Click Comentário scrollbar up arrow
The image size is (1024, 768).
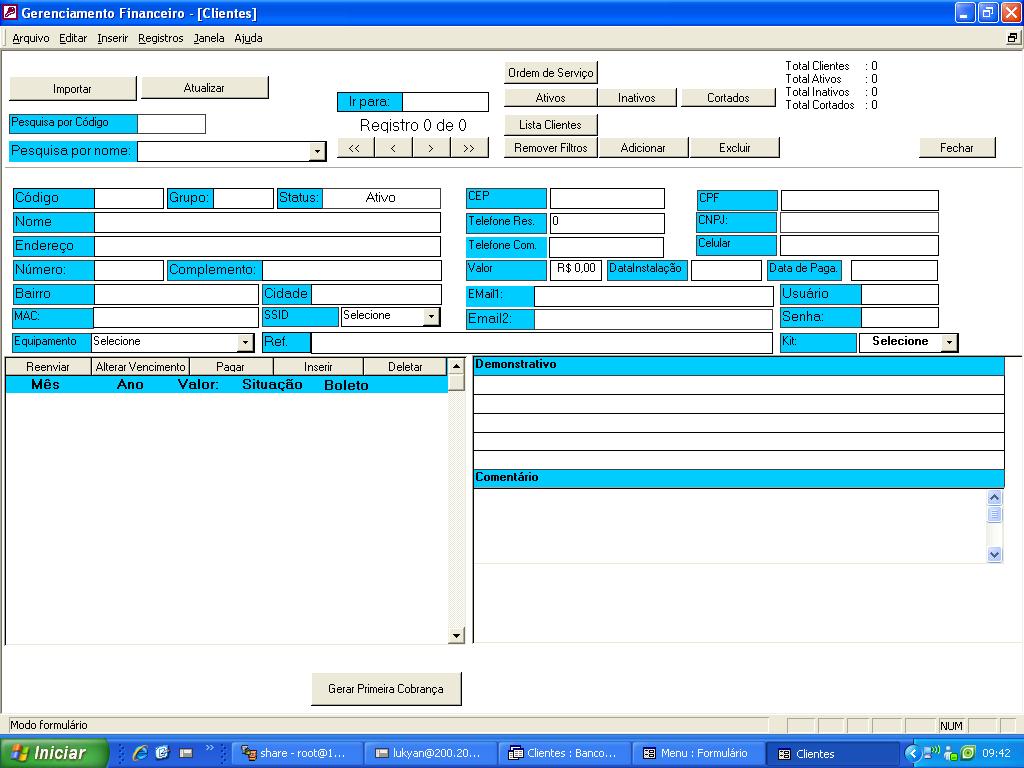(x=994, y=498)
